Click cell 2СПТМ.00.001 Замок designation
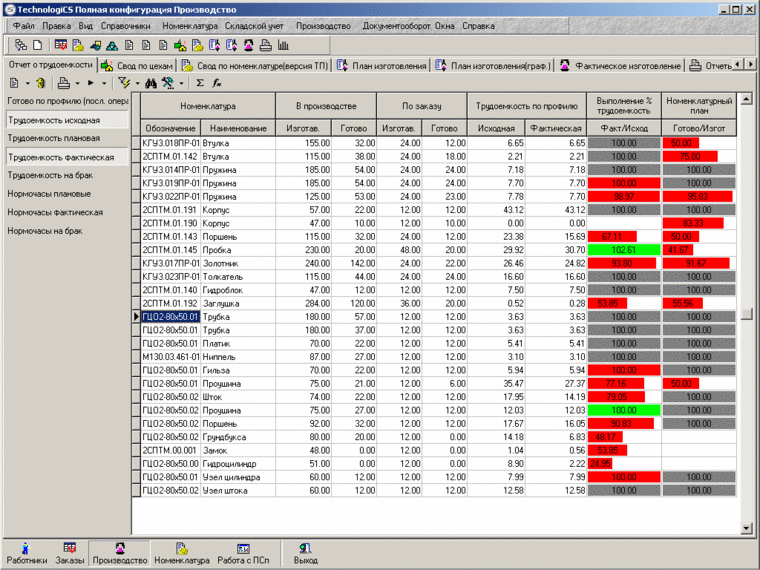 (171, 450)
